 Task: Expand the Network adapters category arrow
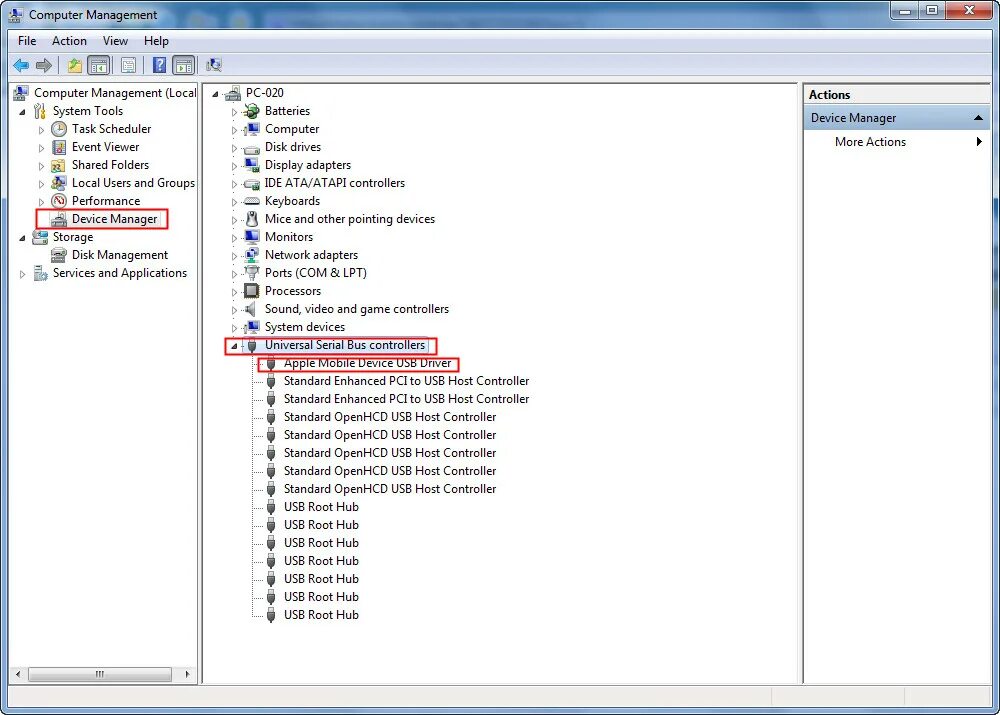pos(234,256)
